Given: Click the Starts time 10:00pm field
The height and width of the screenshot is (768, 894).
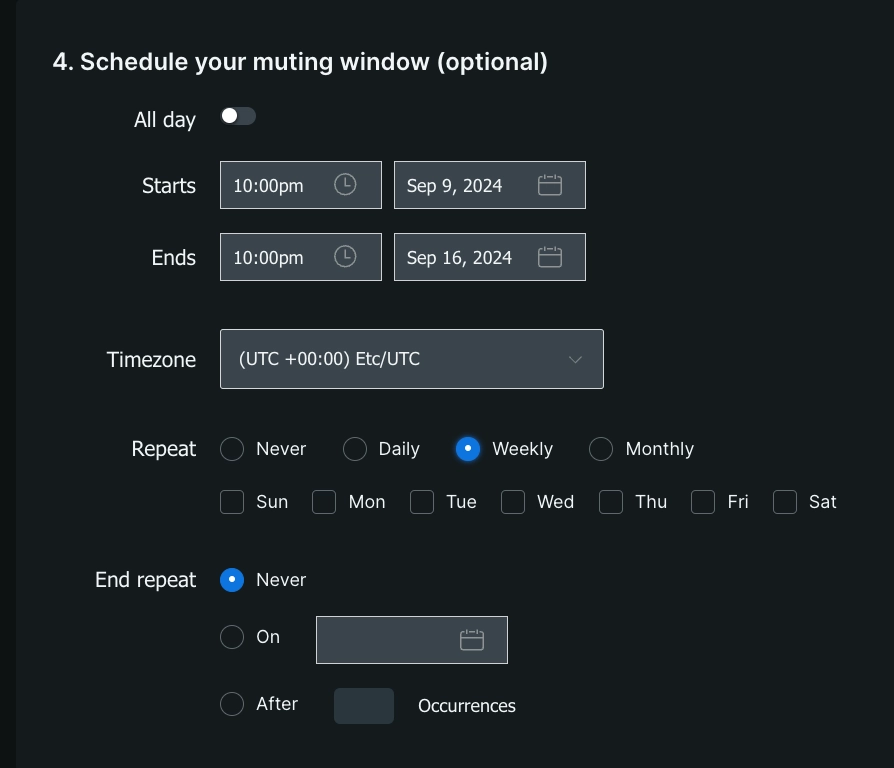Looking at the screenshot, I should click(x=278, y=185).
